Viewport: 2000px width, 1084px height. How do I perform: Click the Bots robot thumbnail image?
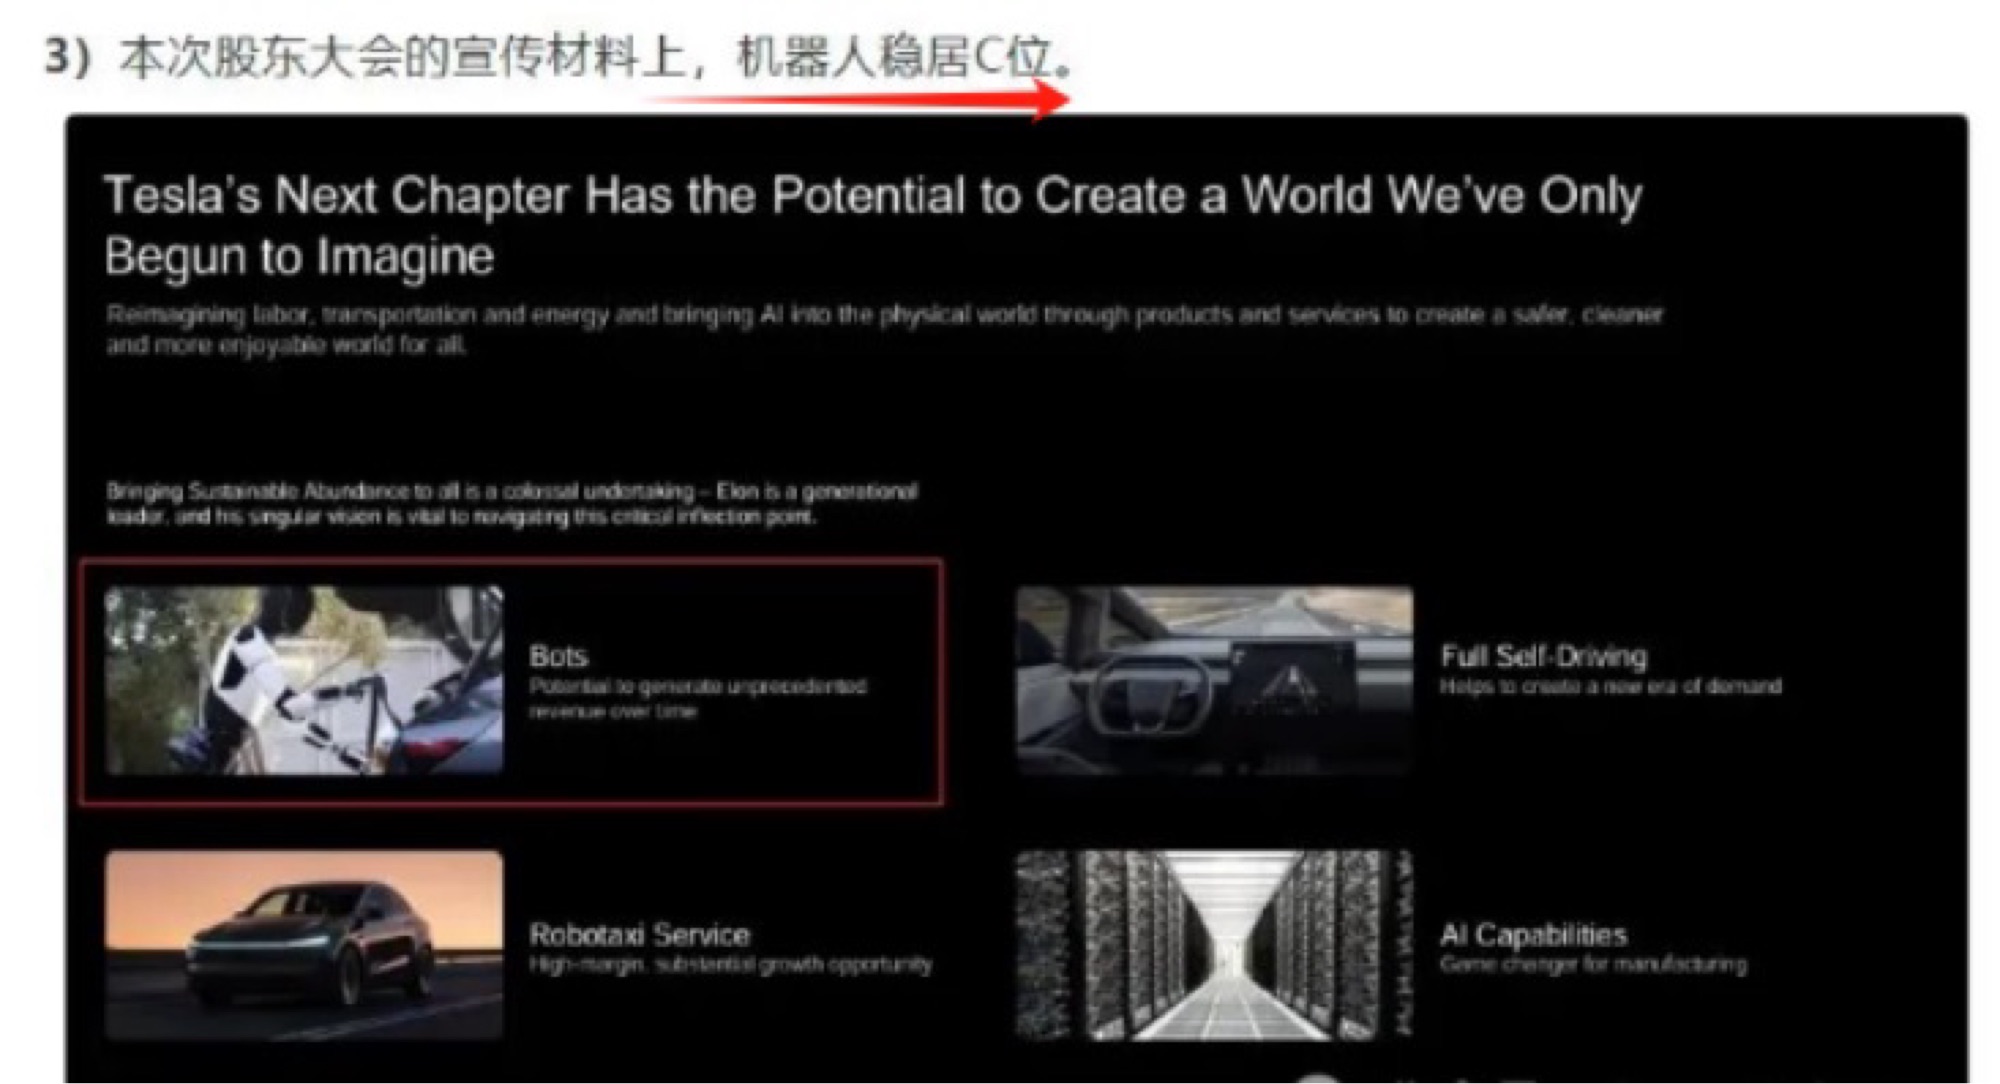click(x=304, y=680)
